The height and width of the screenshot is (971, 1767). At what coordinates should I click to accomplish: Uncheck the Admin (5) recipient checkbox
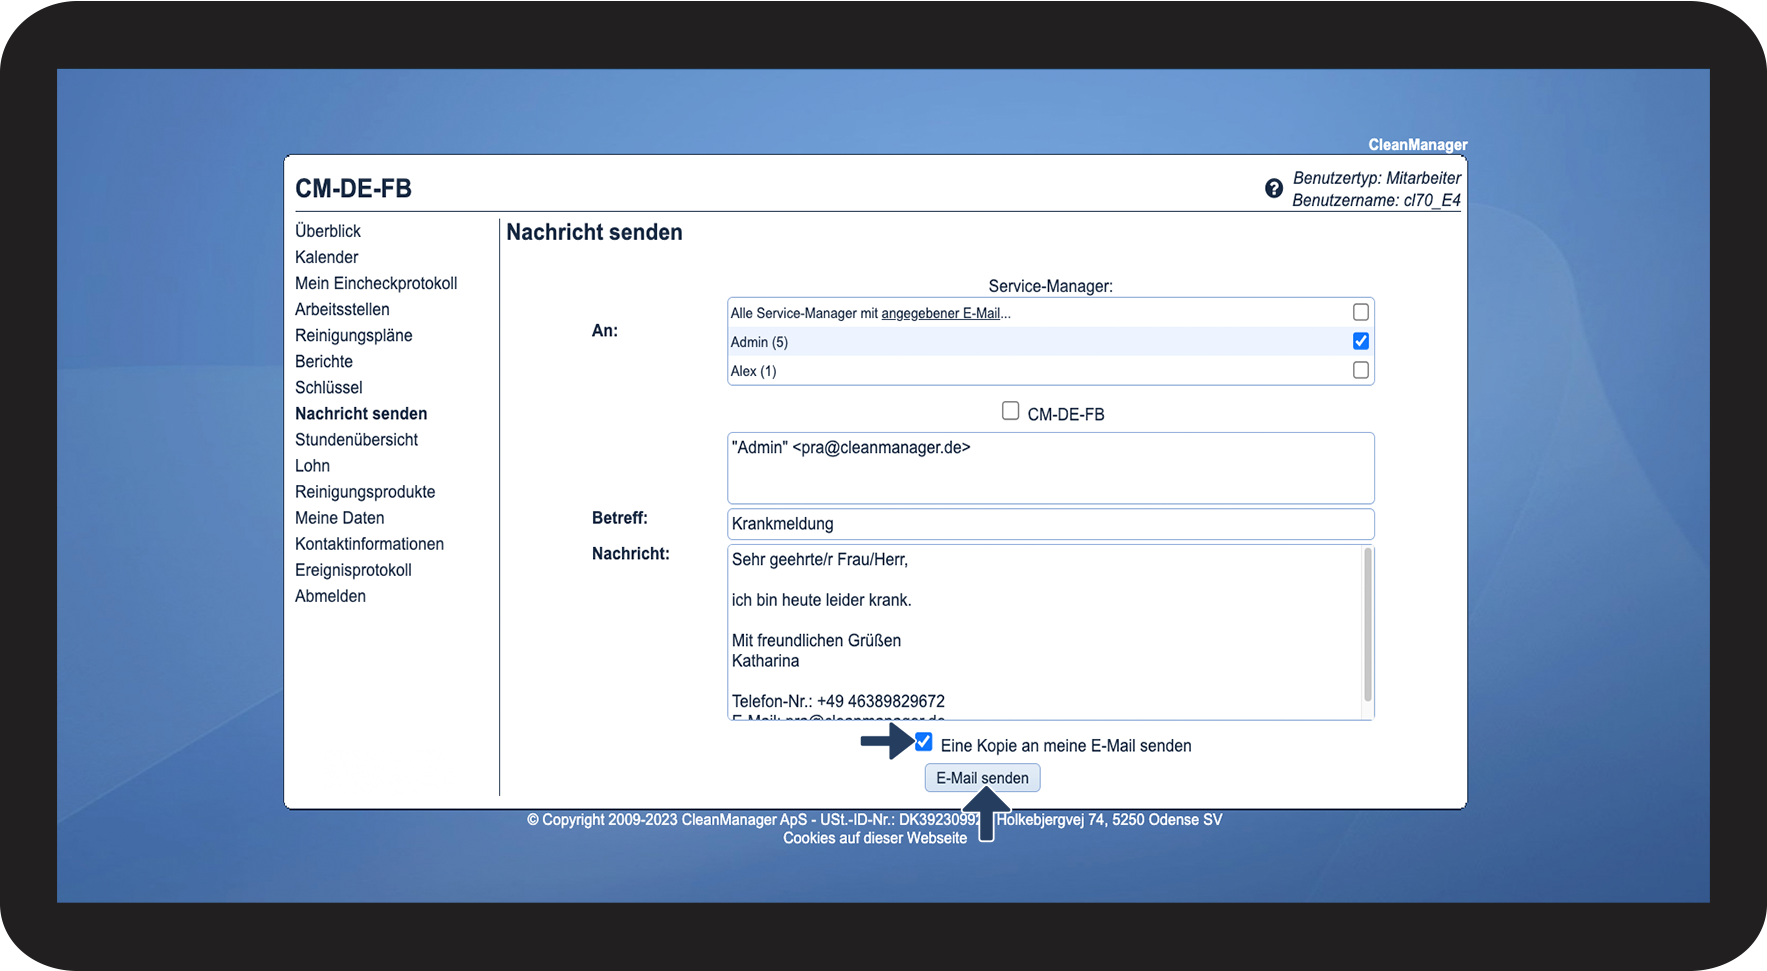pyautogui.click(x=1360, y=341)
